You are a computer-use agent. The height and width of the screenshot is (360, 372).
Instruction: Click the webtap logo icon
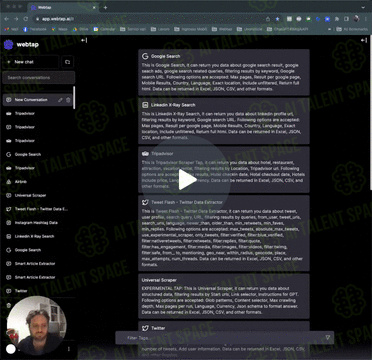click(x=8, y=44)
